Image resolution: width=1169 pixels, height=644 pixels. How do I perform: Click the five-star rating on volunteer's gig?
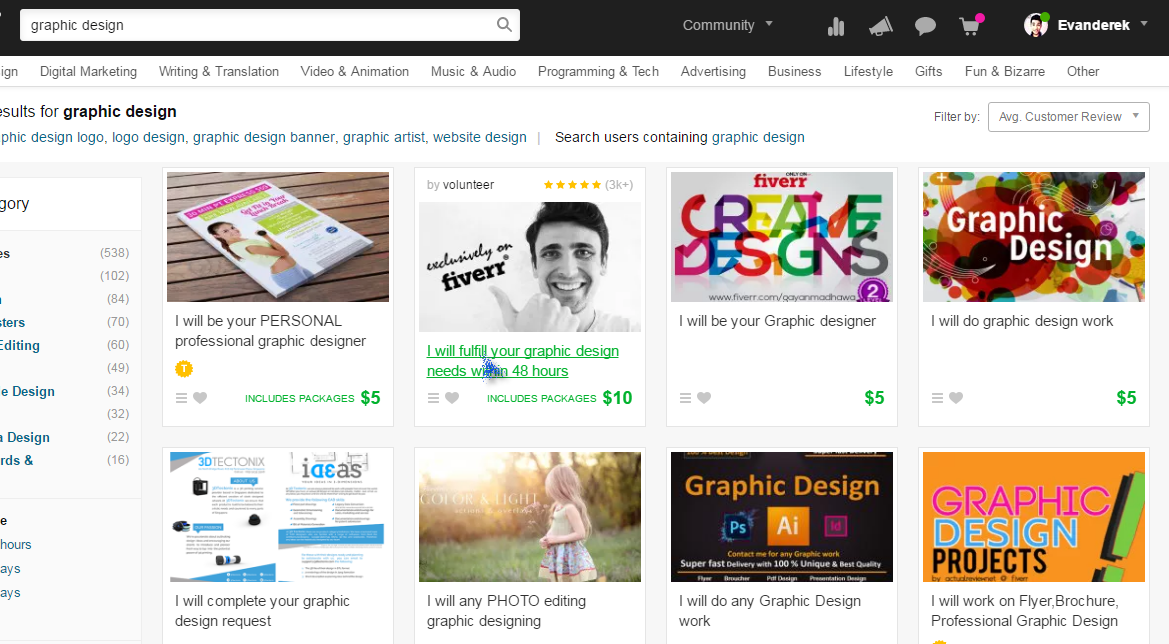pos(572,185)
